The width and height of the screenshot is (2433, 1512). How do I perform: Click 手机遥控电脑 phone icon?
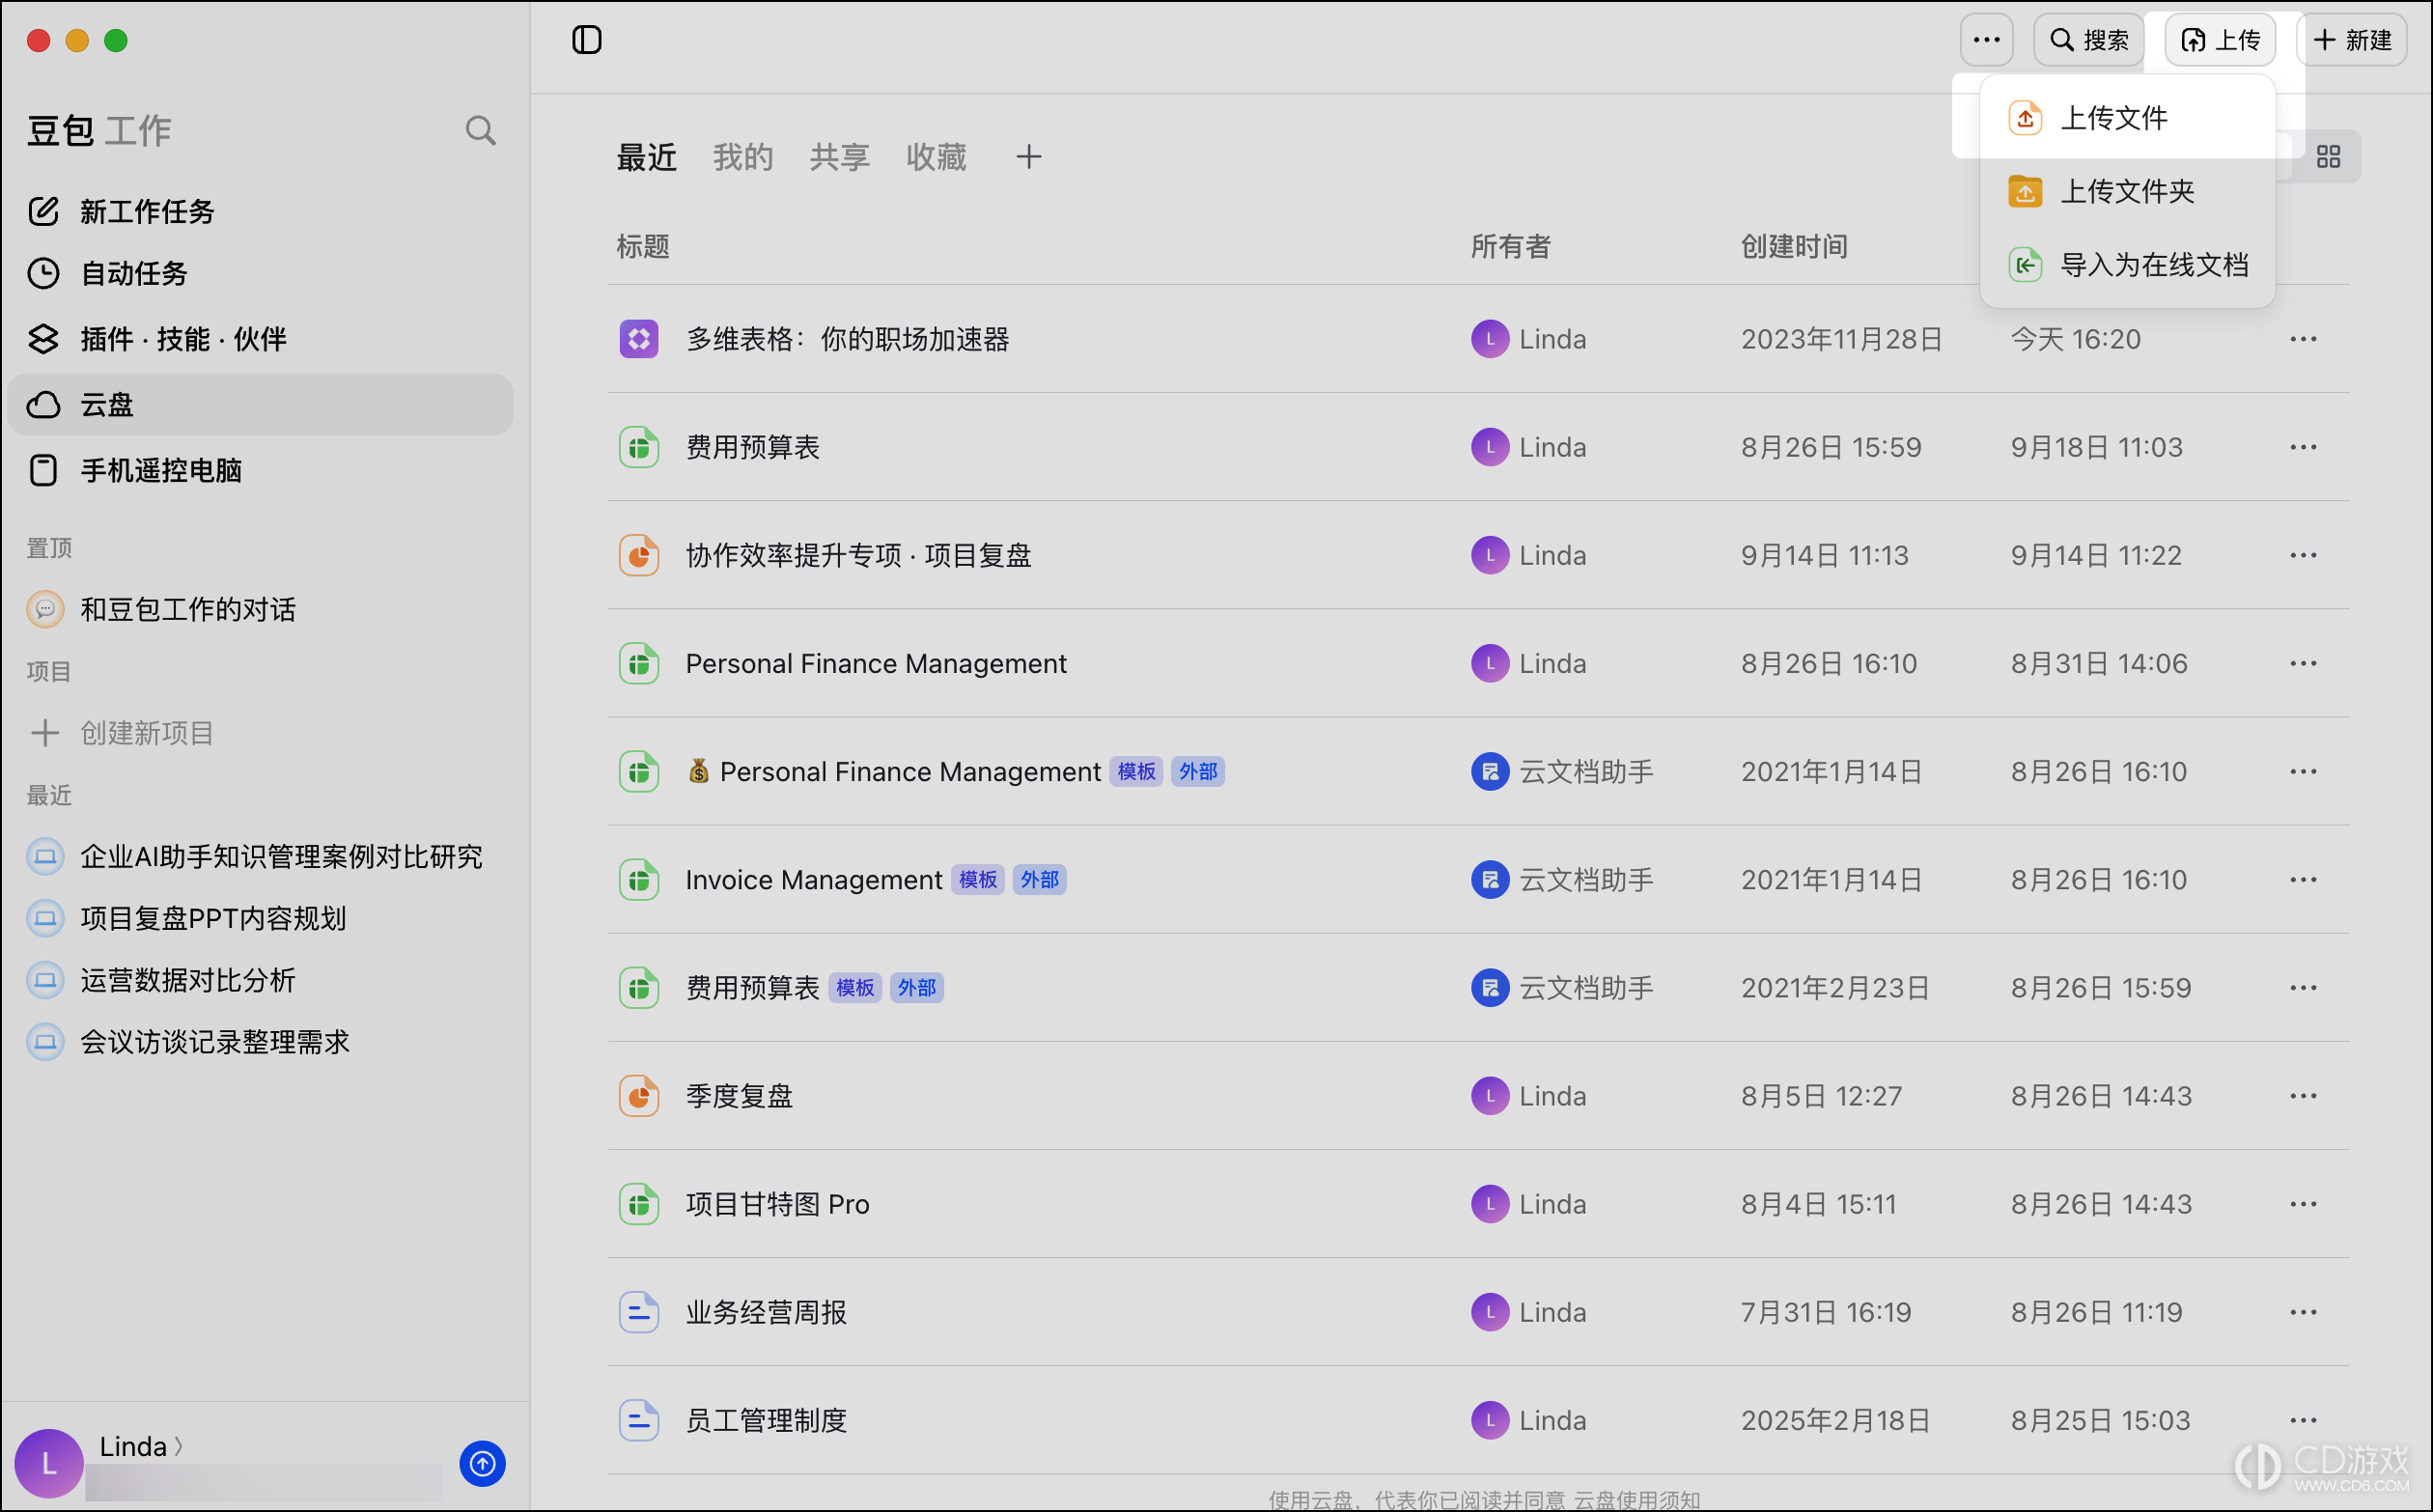44,470
